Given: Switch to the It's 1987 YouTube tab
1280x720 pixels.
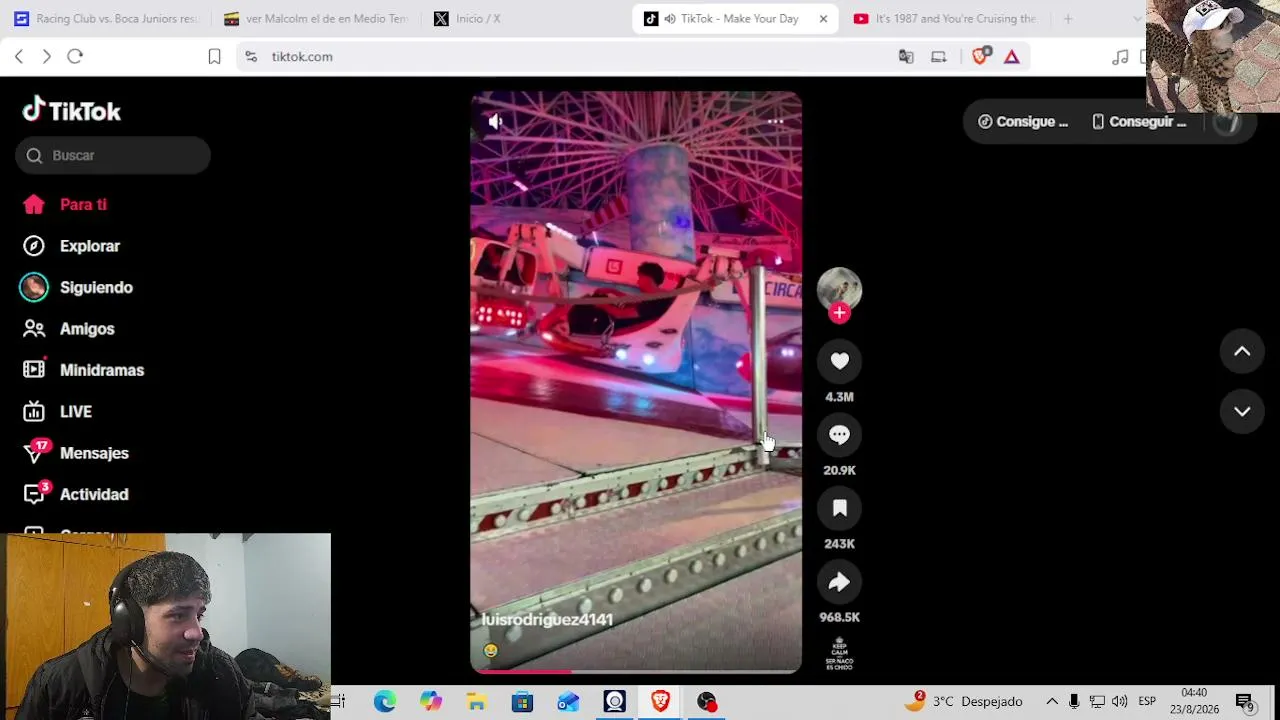Looking at the screenshot, I should point(945,18).
